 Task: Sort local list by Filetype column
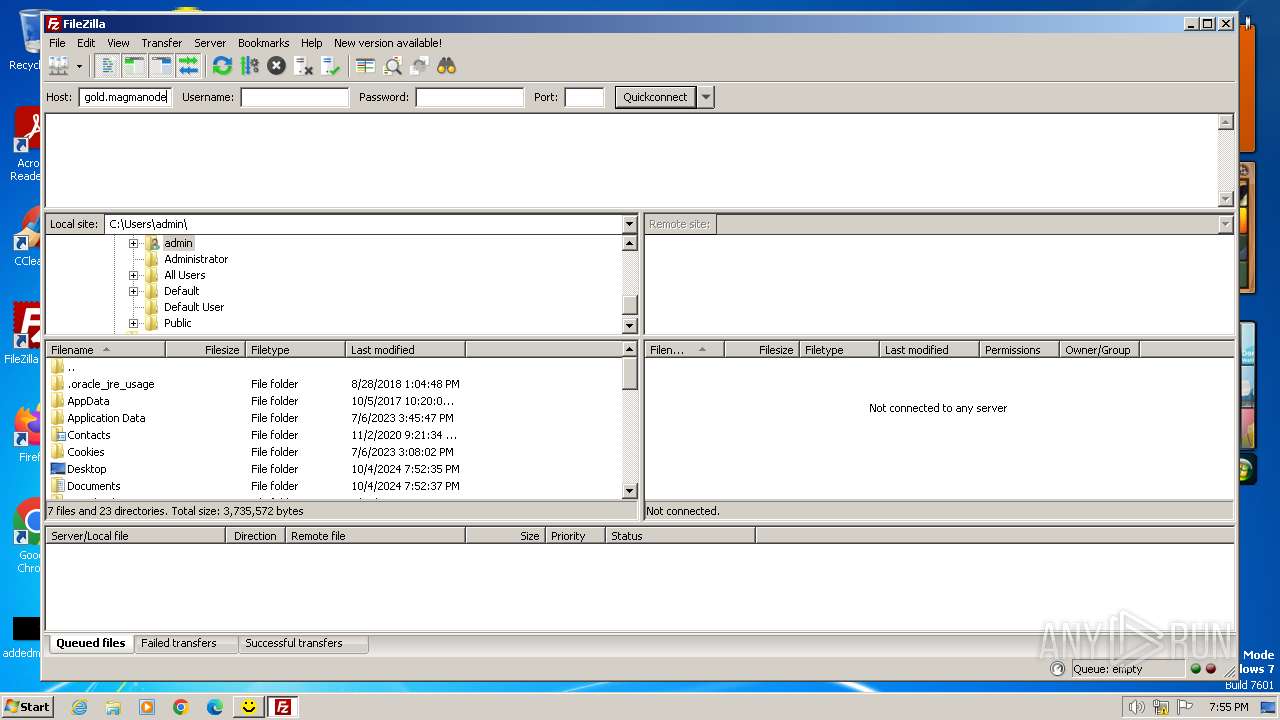pos(295,350)
